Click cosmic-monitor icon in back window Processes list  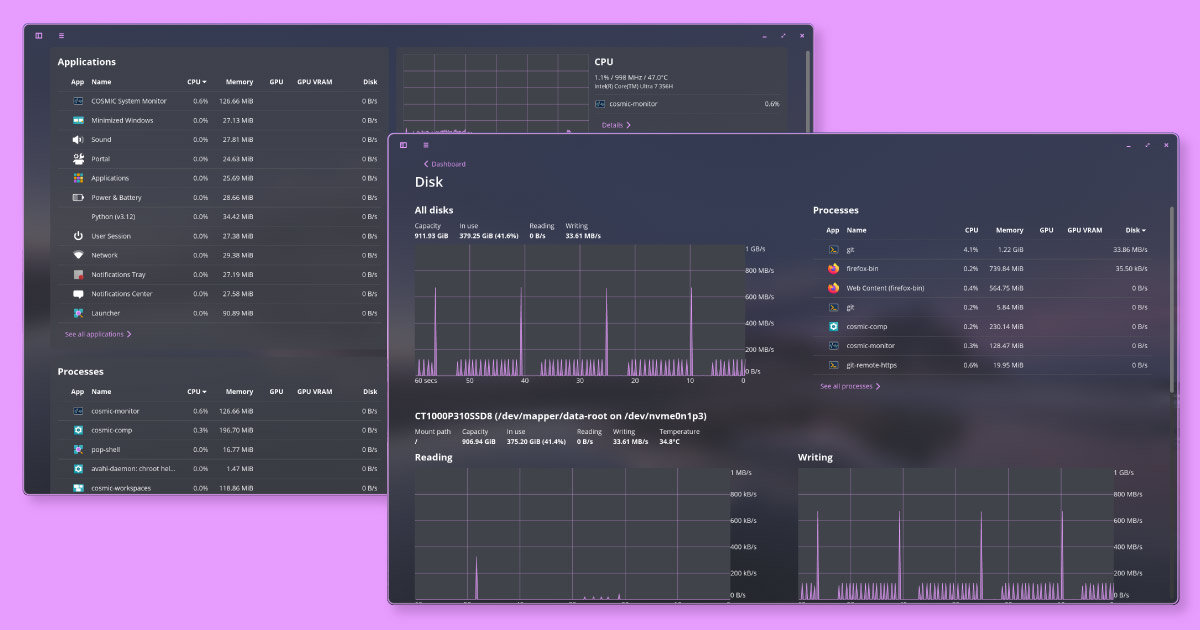[x=78, y=411]
